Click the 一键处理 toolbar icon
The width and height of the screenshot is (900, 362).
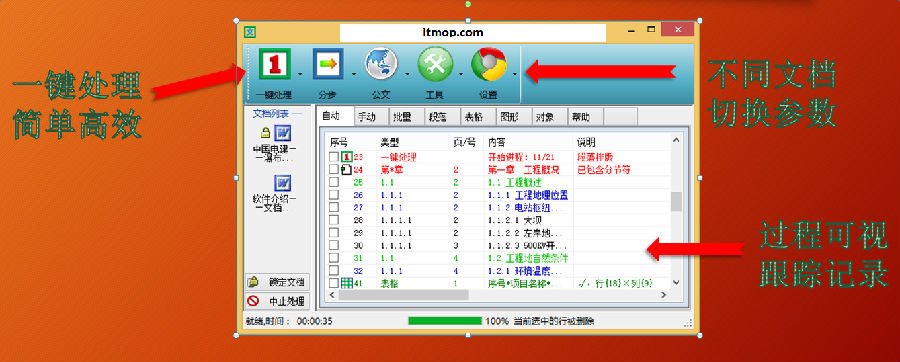point(274,64)
